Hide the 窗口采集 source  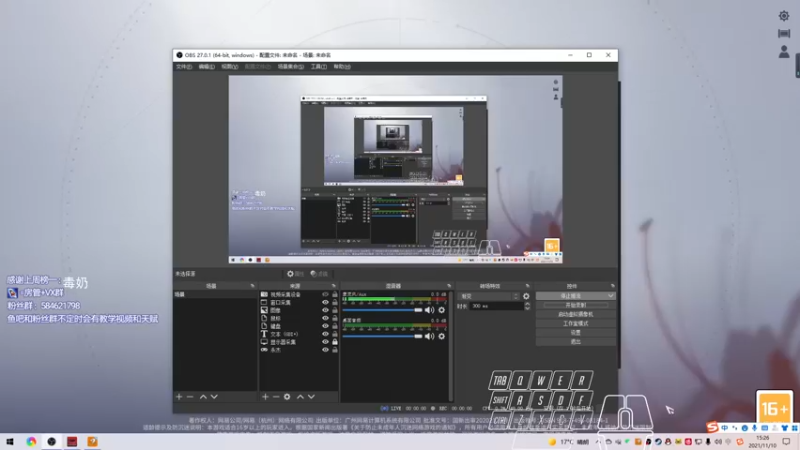point(325,303)
